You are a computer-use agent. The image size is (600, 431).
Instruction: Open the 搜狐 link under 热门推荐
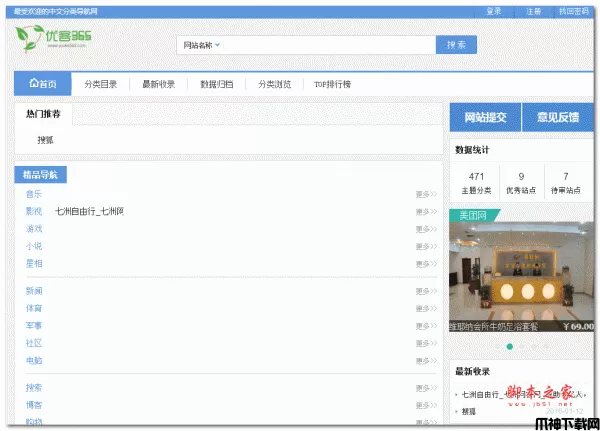coord(45,140)
